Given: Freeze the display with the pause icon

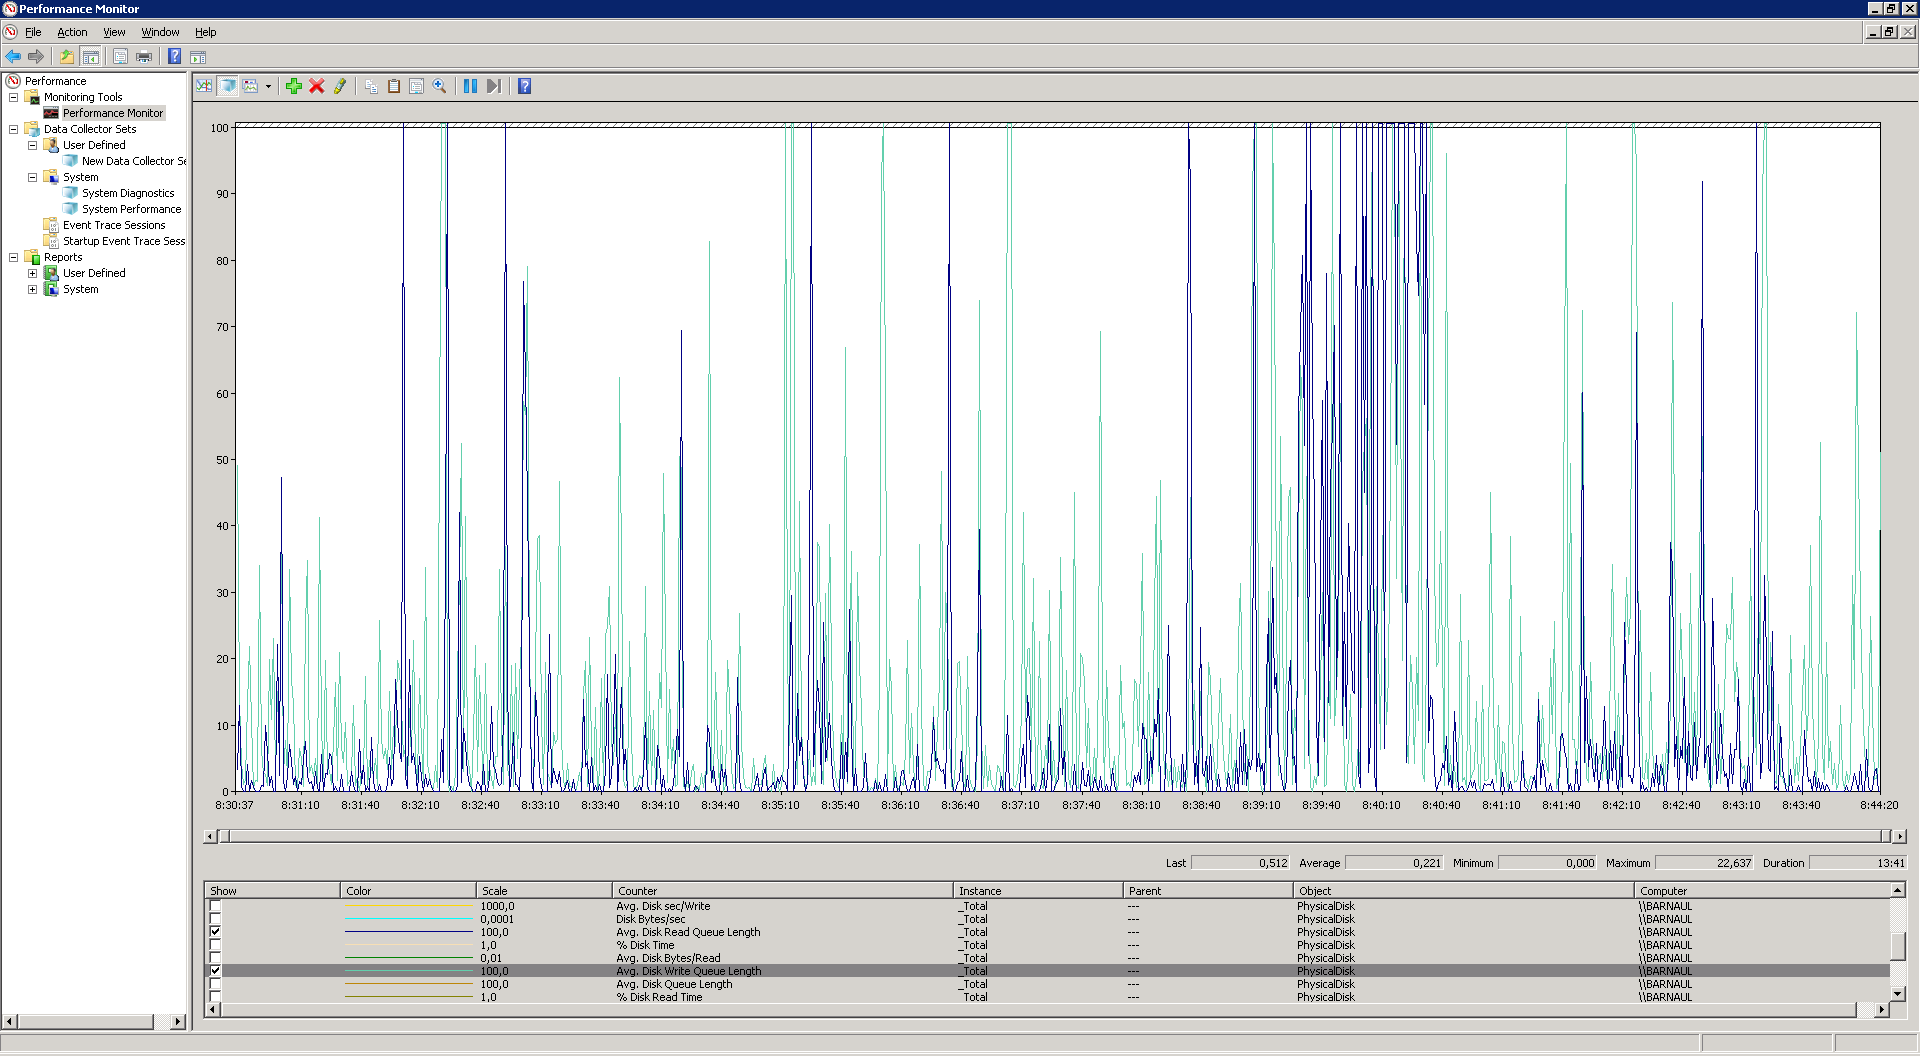Looking at the screenshot, I should coord(470,86).
